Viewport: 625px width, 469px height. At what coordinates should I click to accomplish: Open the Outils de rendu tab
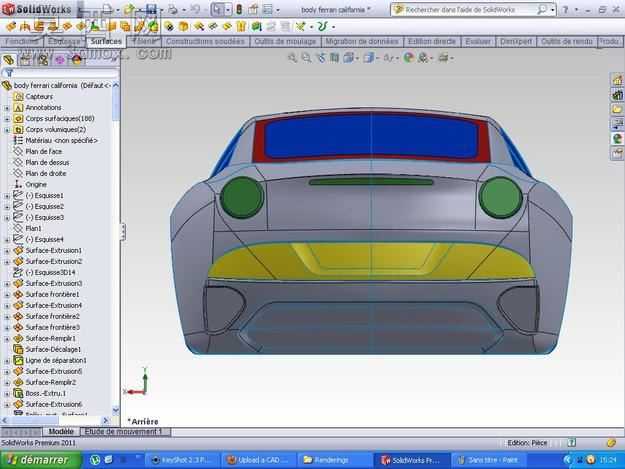point(566,41)
